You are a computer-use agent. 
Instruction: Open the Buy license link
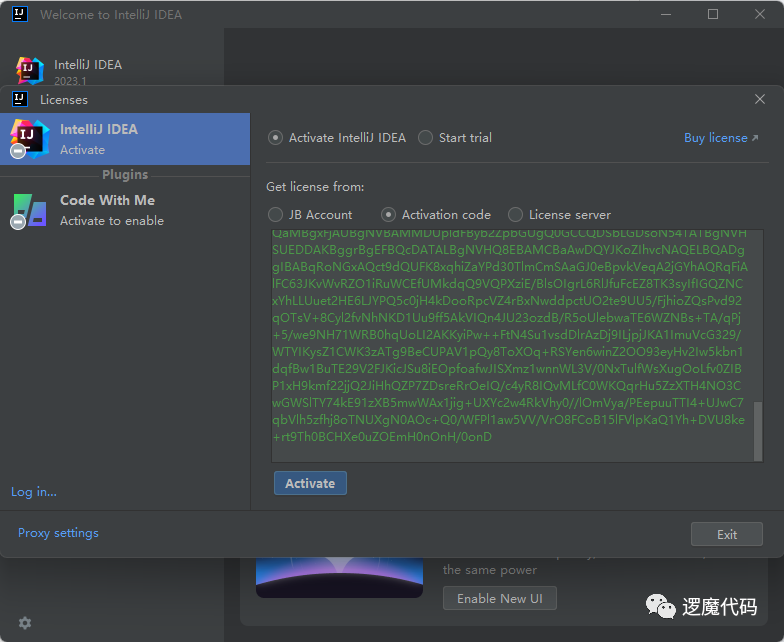pos(720,138)
